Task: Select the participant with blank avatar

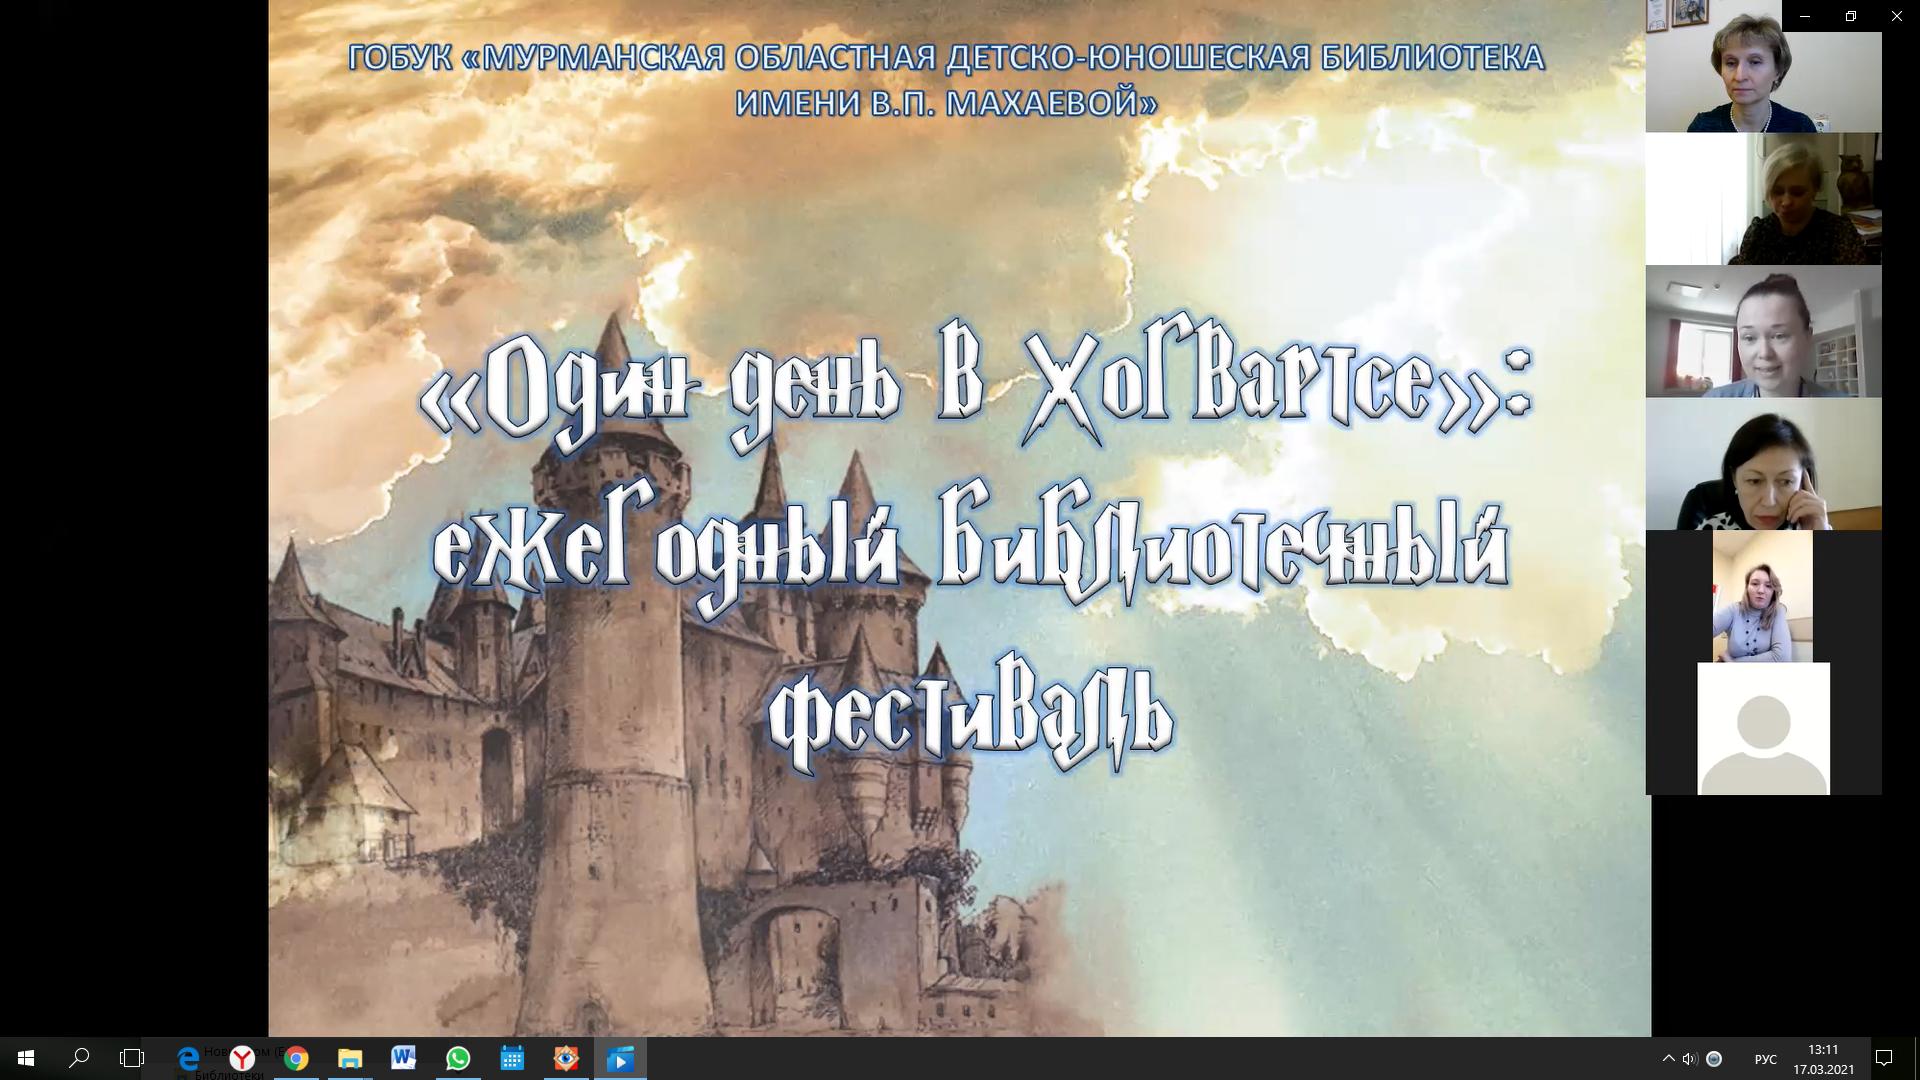Action: [1763, 728]
